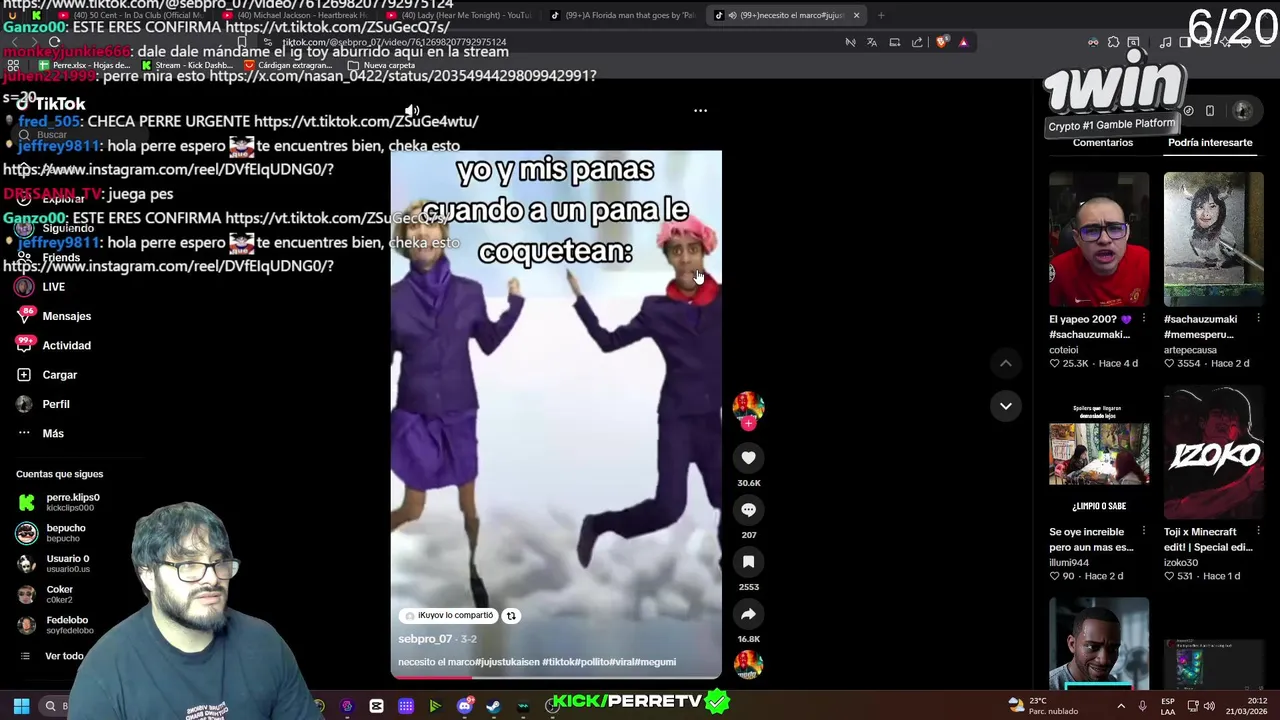Open Discord from the taskbar
Viewport: 1280px width, 720px height.
(464, 706)
